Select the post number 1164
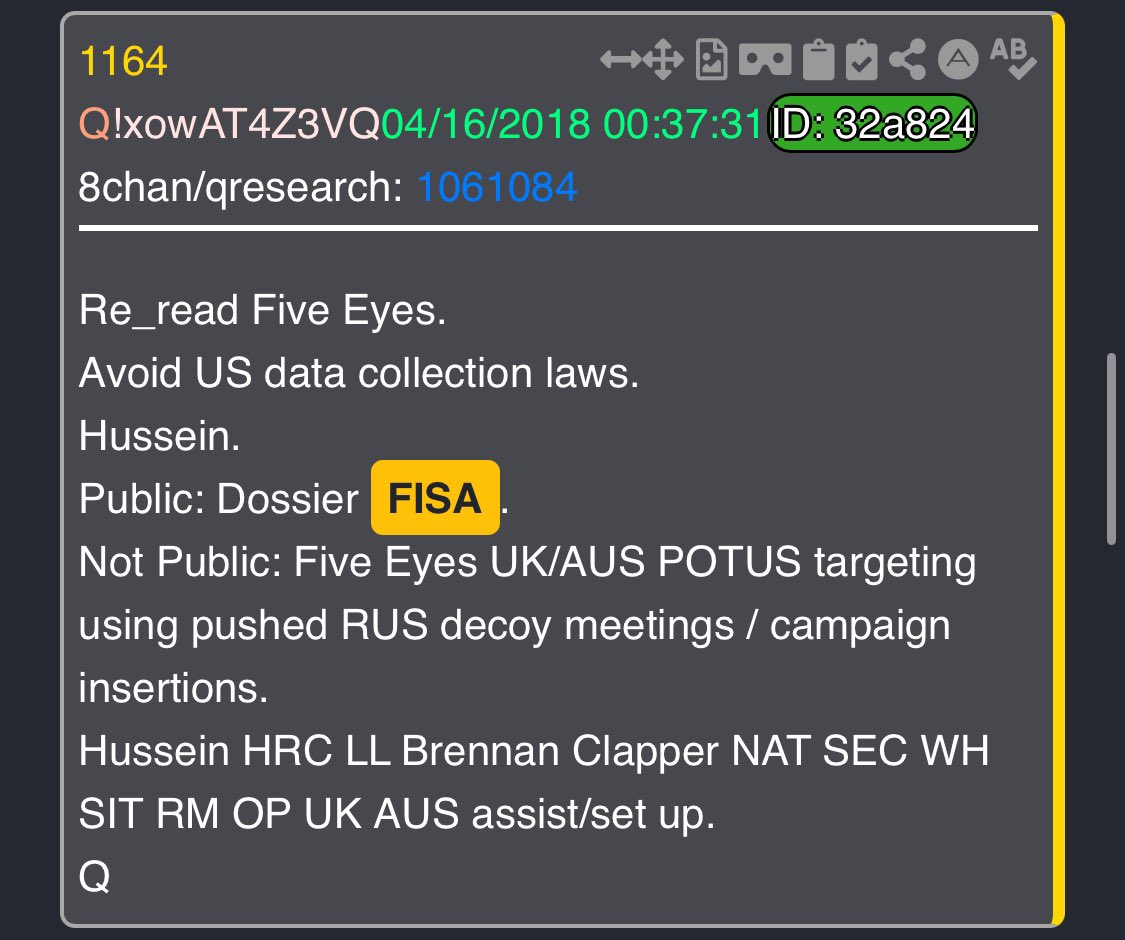 pos(123,61)
